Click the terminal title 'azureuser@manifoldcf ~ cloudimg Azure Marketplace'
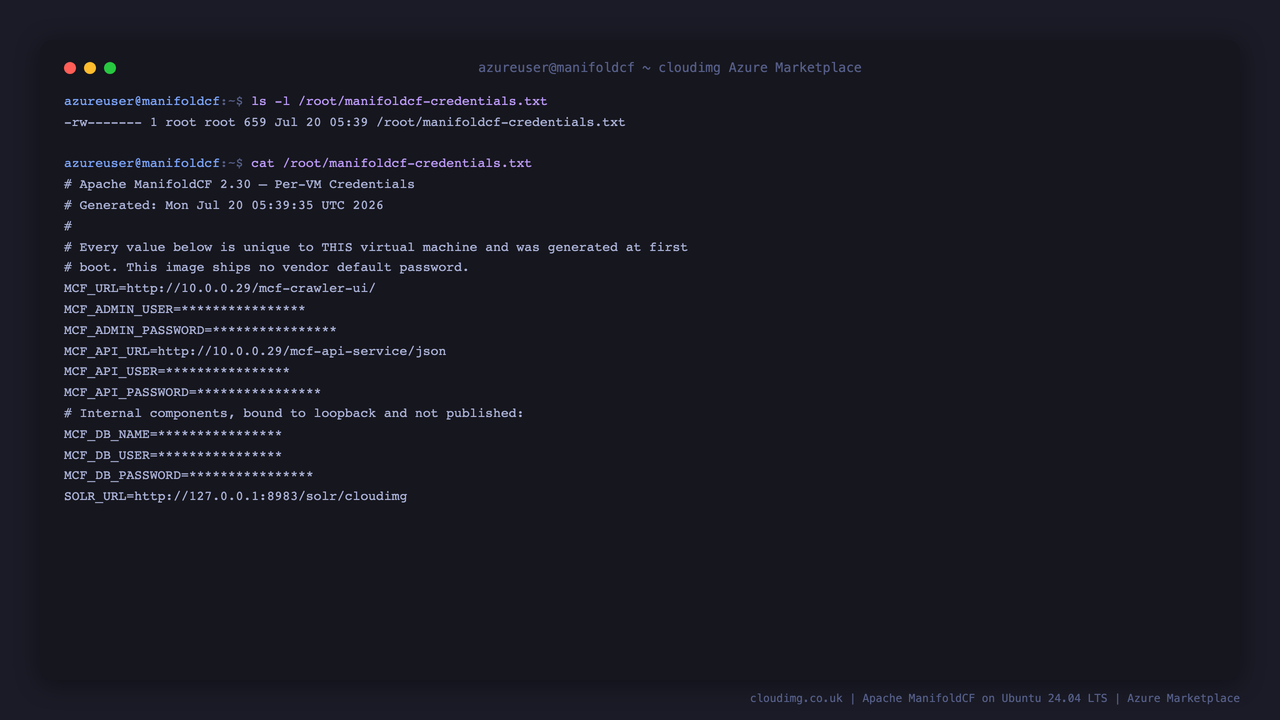 pyautogui.click(x=669, y=68)
